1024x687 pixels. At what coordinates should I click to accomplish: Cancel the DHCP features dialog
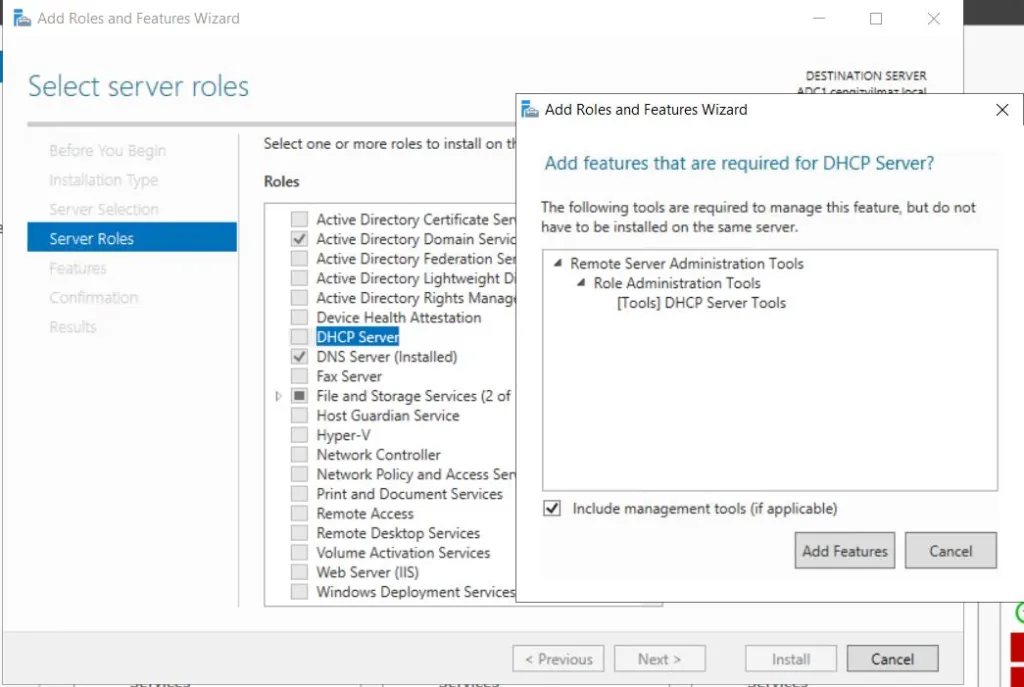click(950, 551)
